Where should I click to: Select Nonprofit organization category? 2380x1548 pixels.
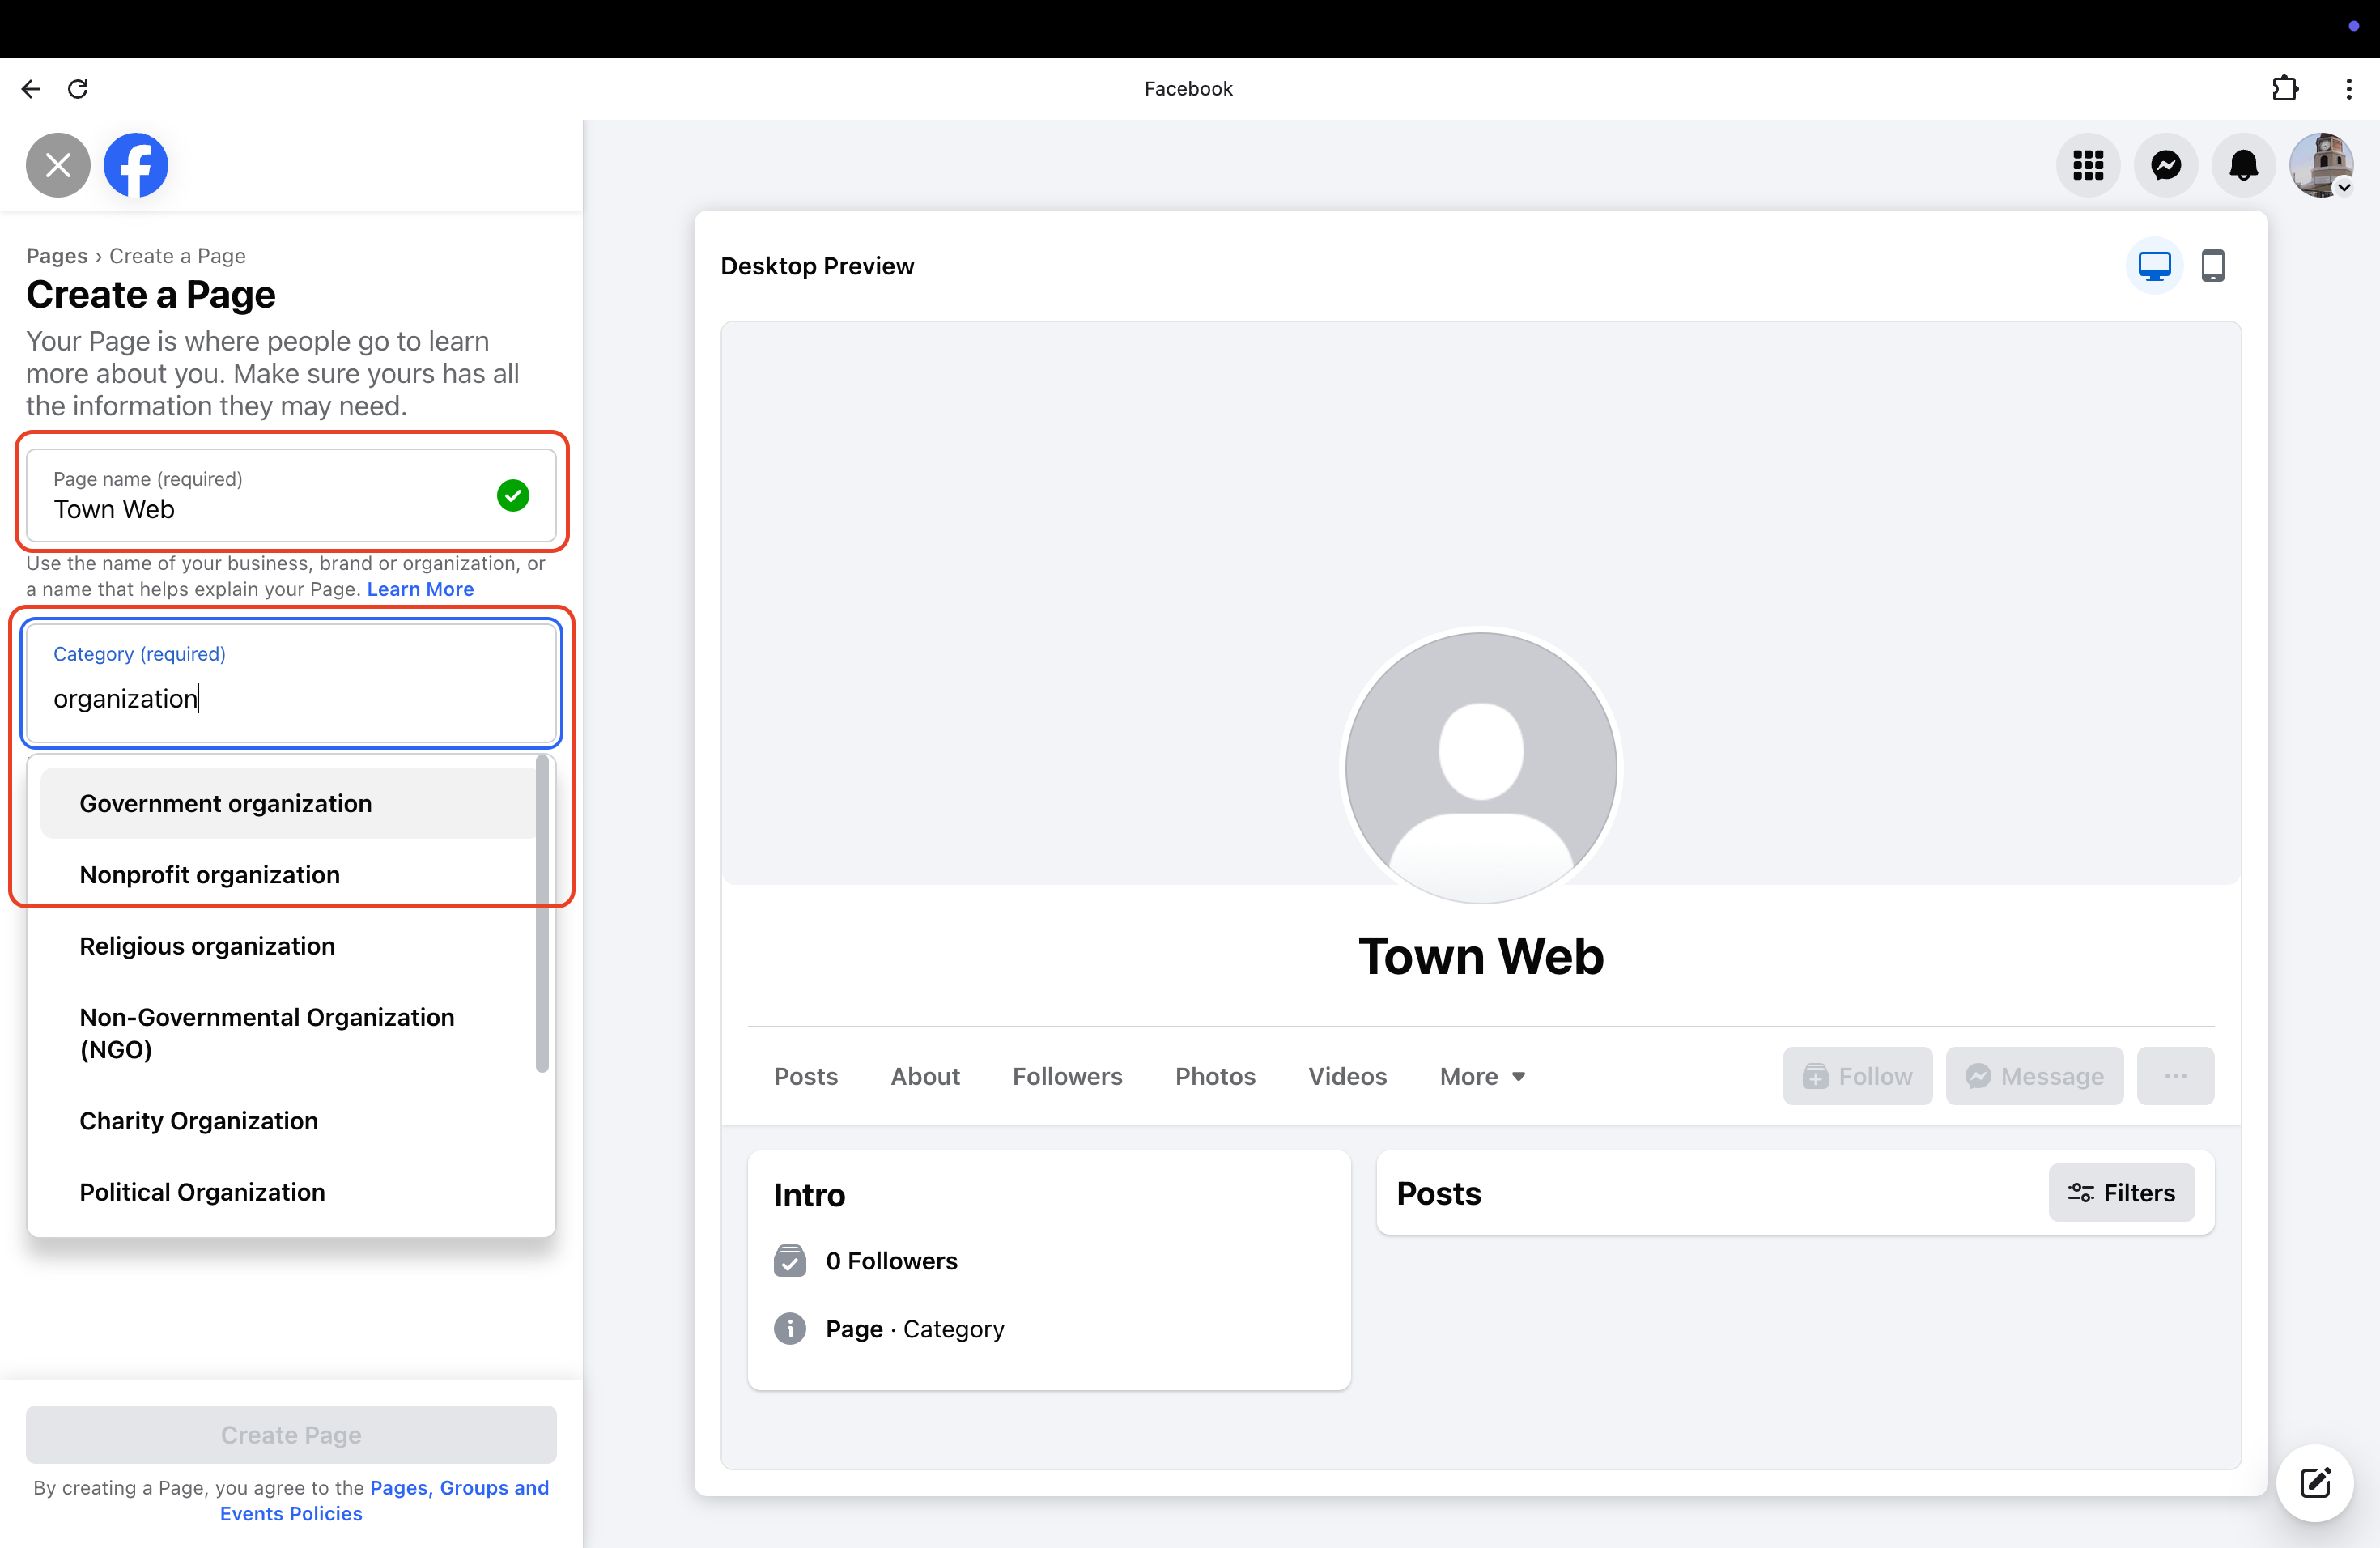[x=288, y=875]
